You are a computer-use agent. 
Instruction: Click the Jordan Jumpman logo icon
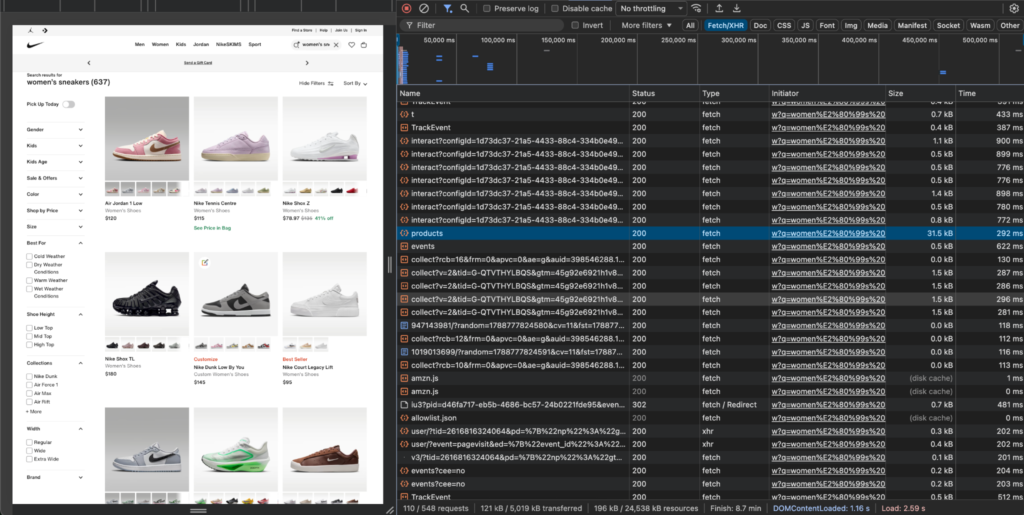point(31,30)
